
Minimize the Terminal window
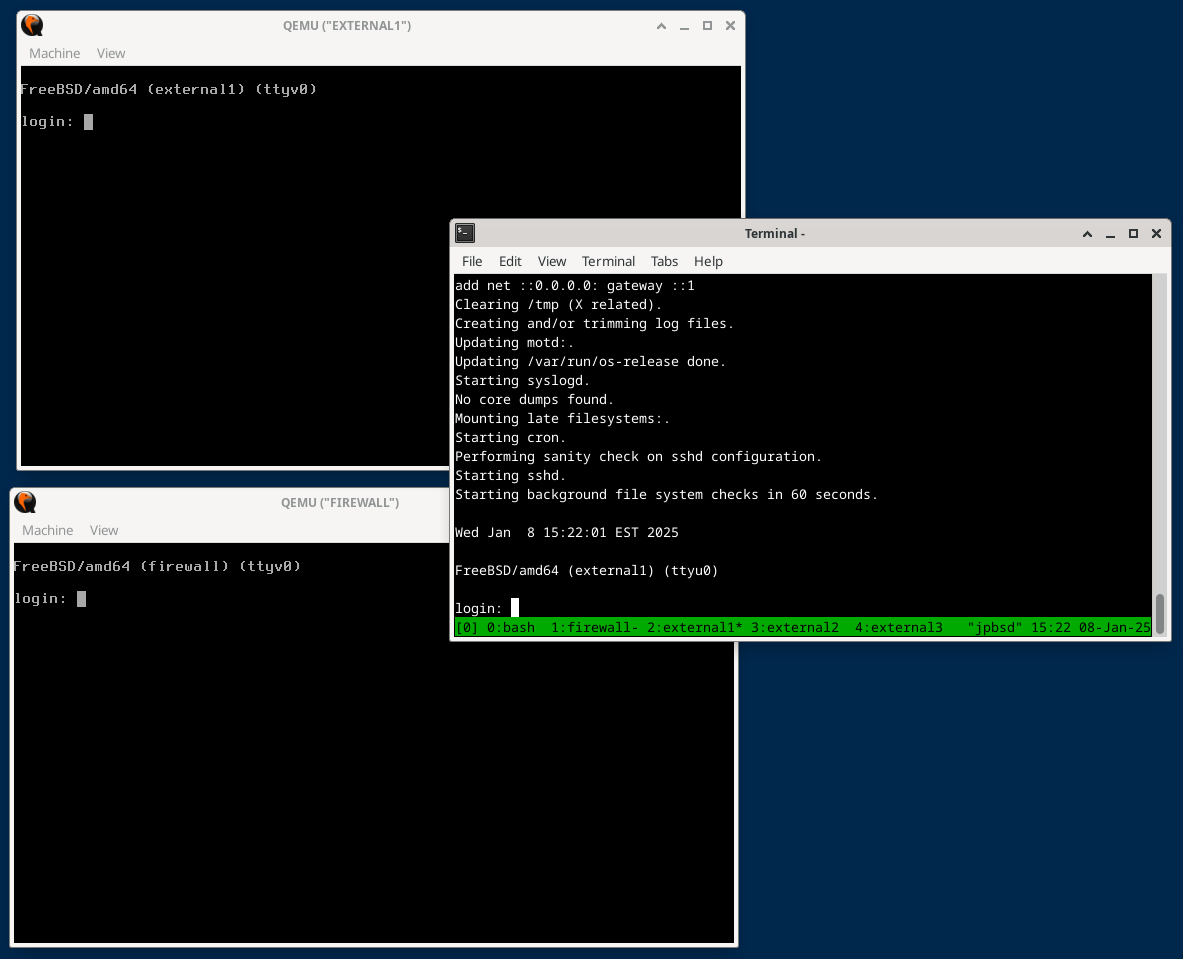tap(1110, 234)
